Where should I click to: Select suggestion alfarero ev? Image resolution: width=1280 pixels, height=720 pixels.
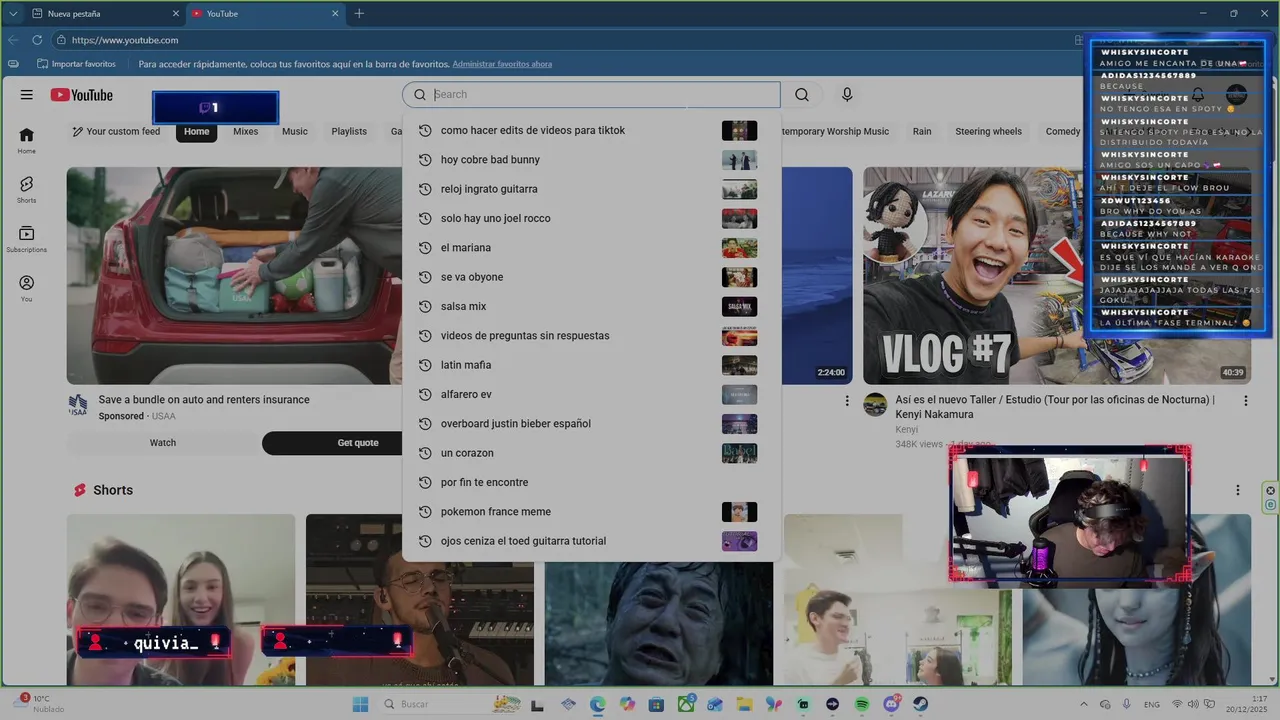pos(592,395)
